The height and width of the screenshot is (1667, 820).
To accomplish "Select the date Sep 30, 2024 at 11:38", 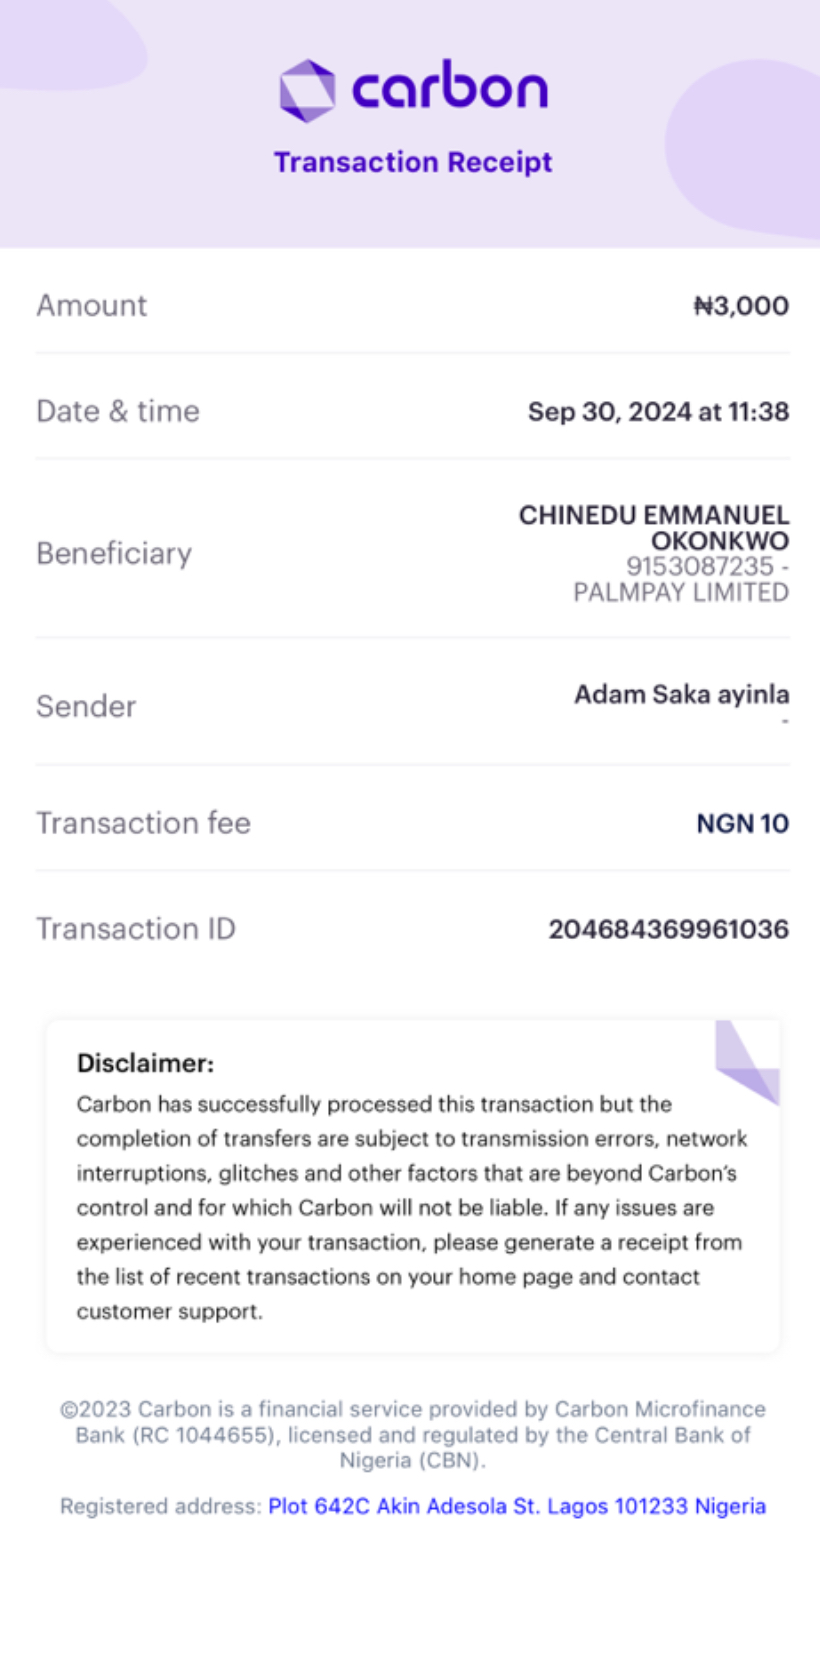I will (658, 412).
